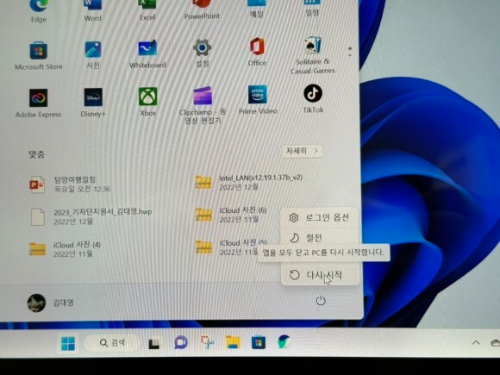500x375 pixels.
Task: Open TikTok app
Action: point(313,99)
